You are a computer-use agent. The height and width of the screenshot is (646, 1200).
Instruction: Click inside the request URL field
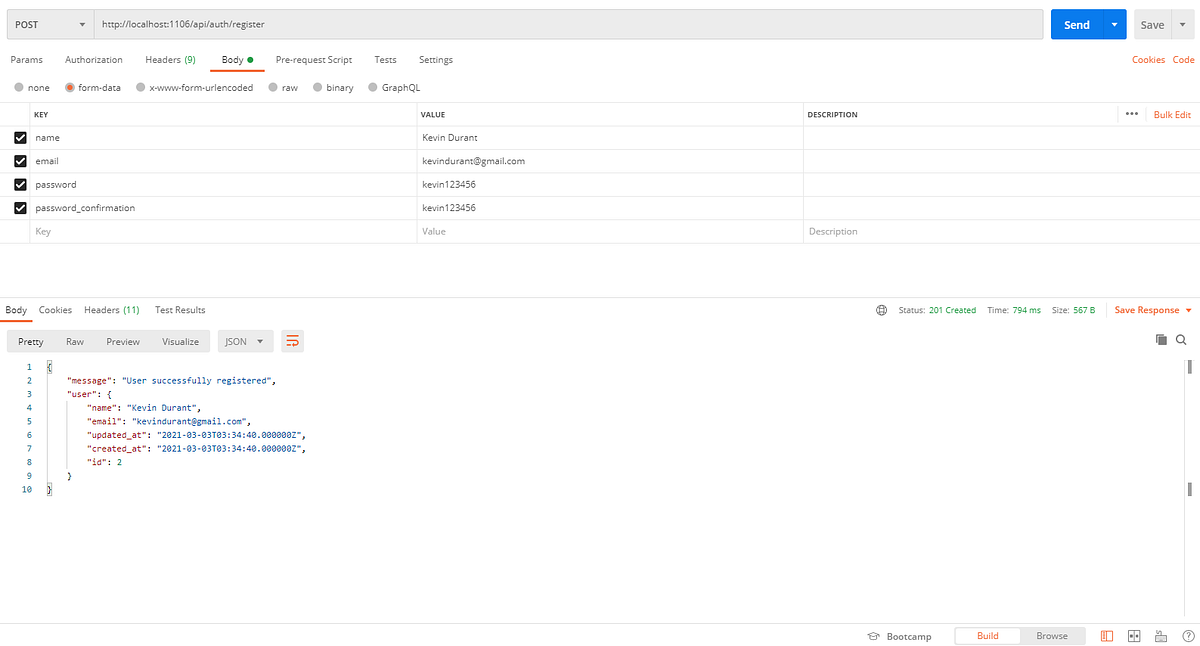click(400, 23)
